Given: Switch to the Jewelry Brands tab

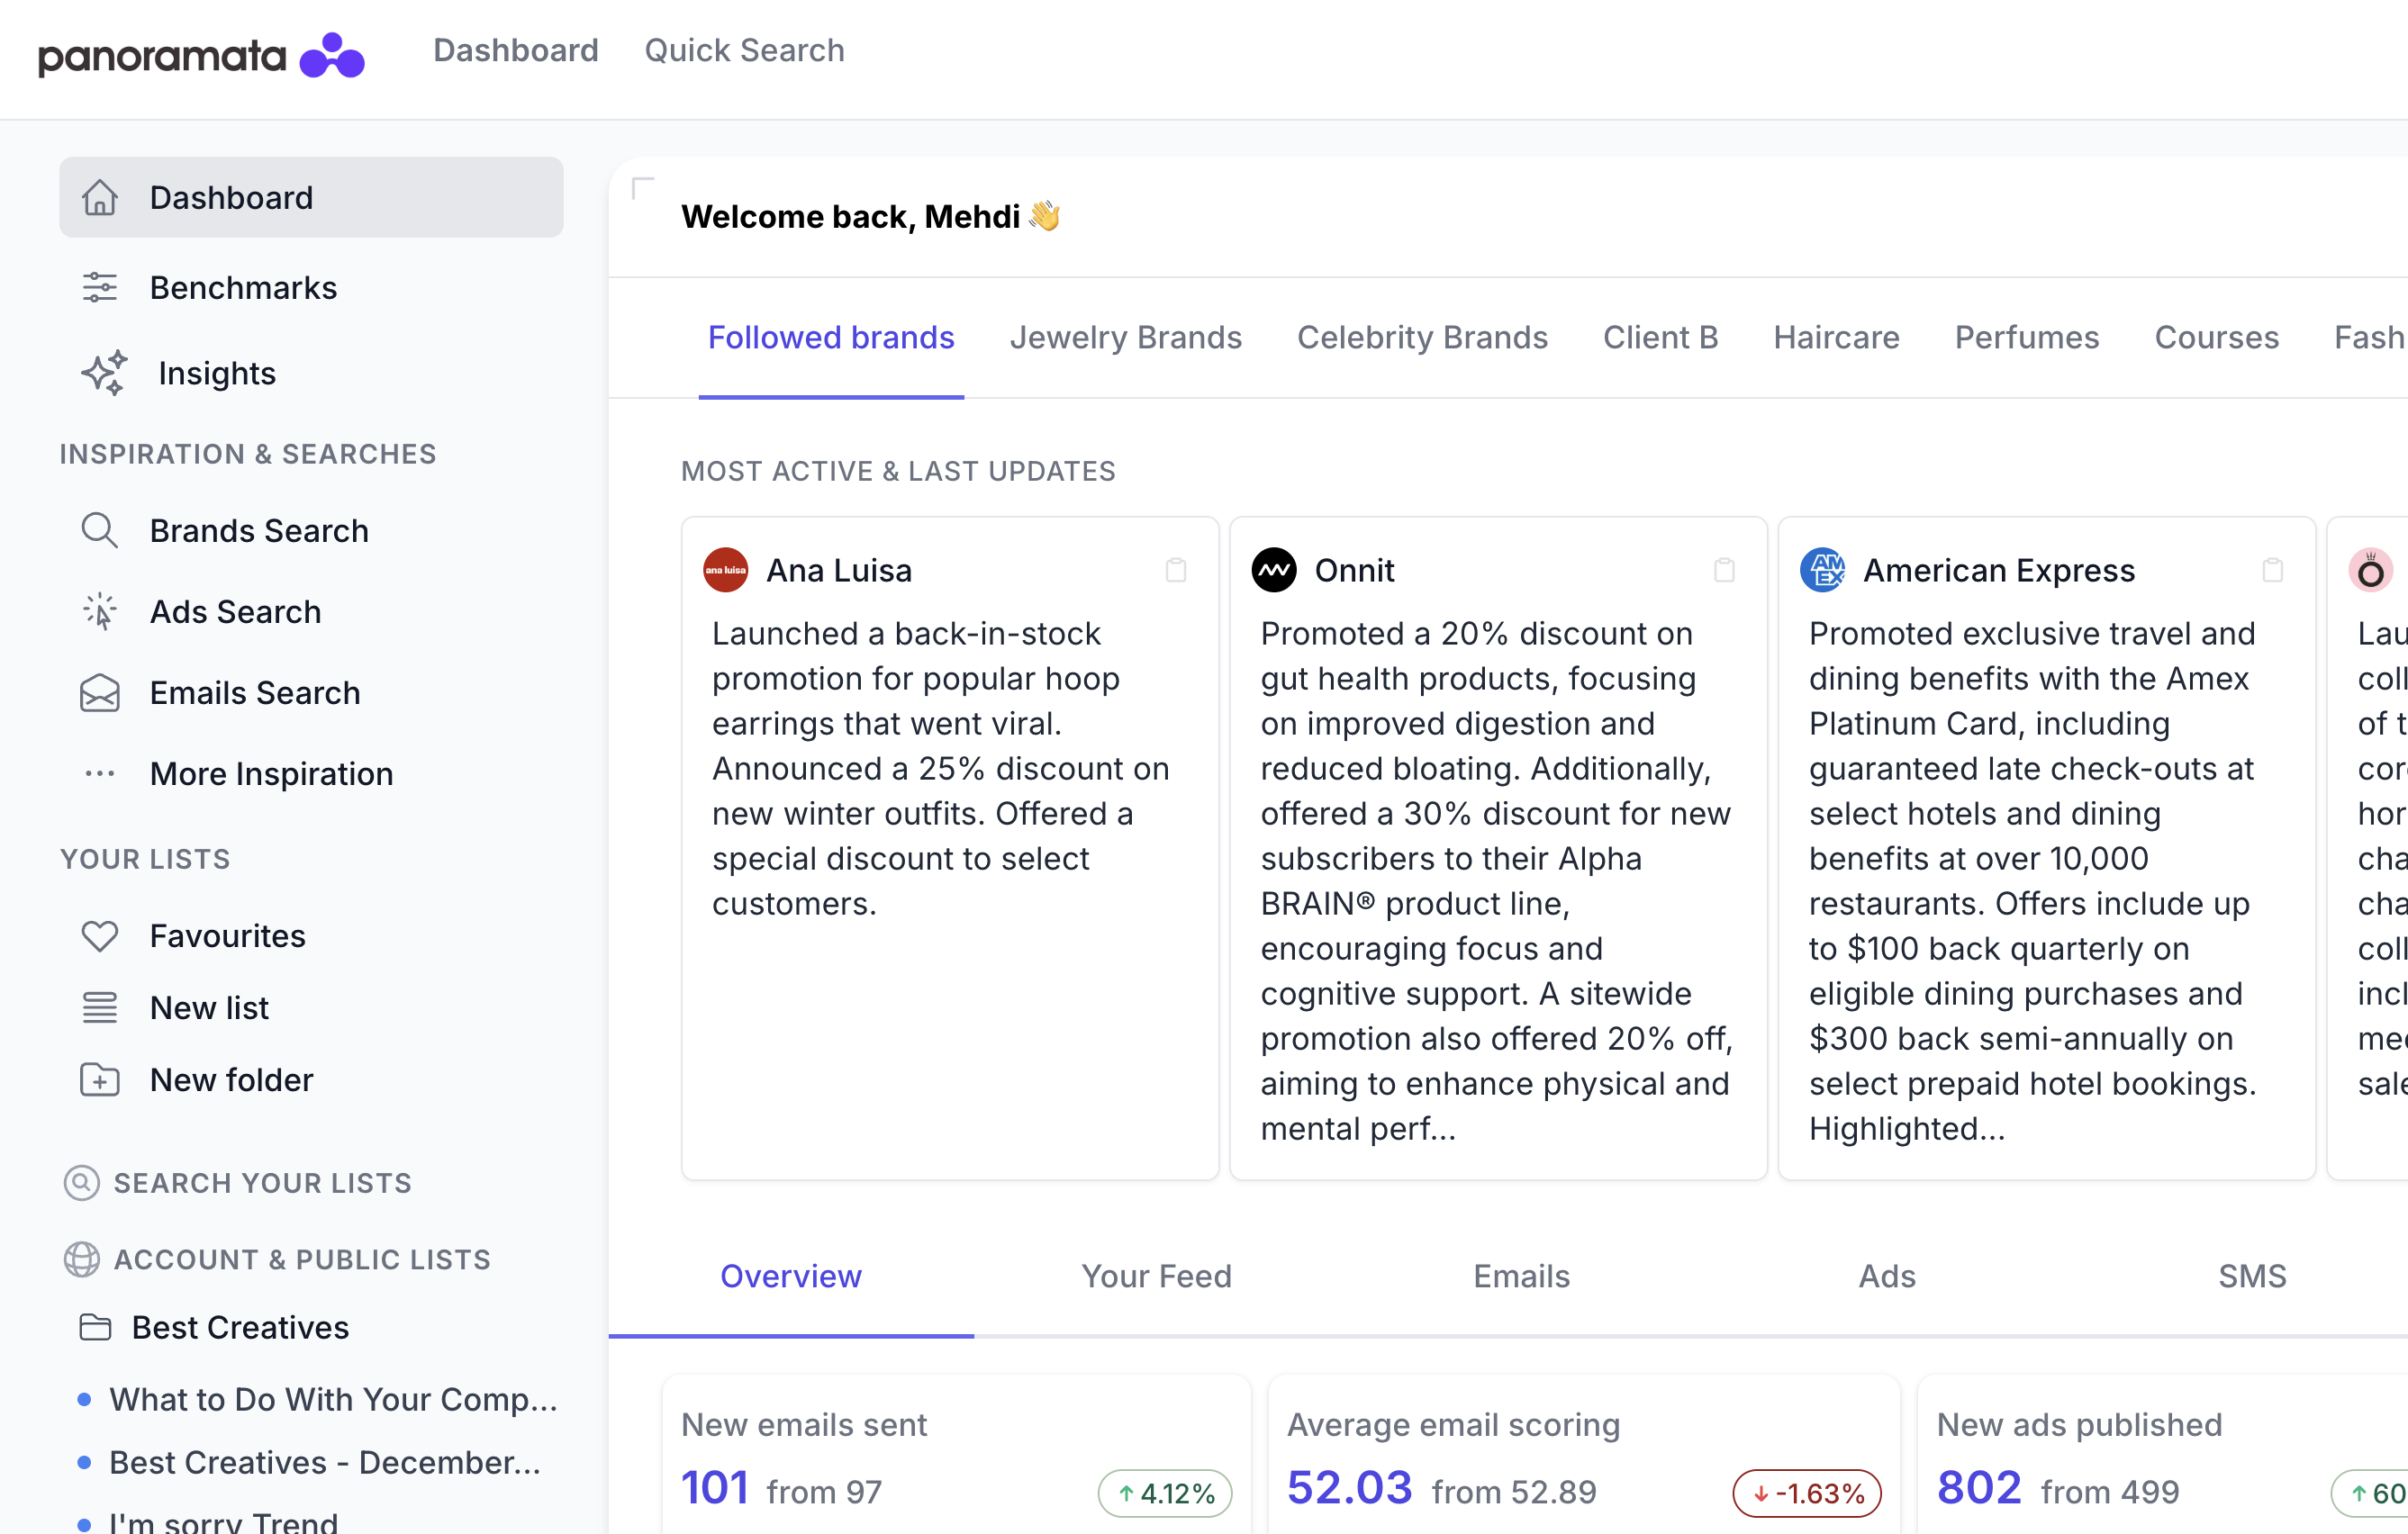Looking at the screenshot, I should [1125, 338].
